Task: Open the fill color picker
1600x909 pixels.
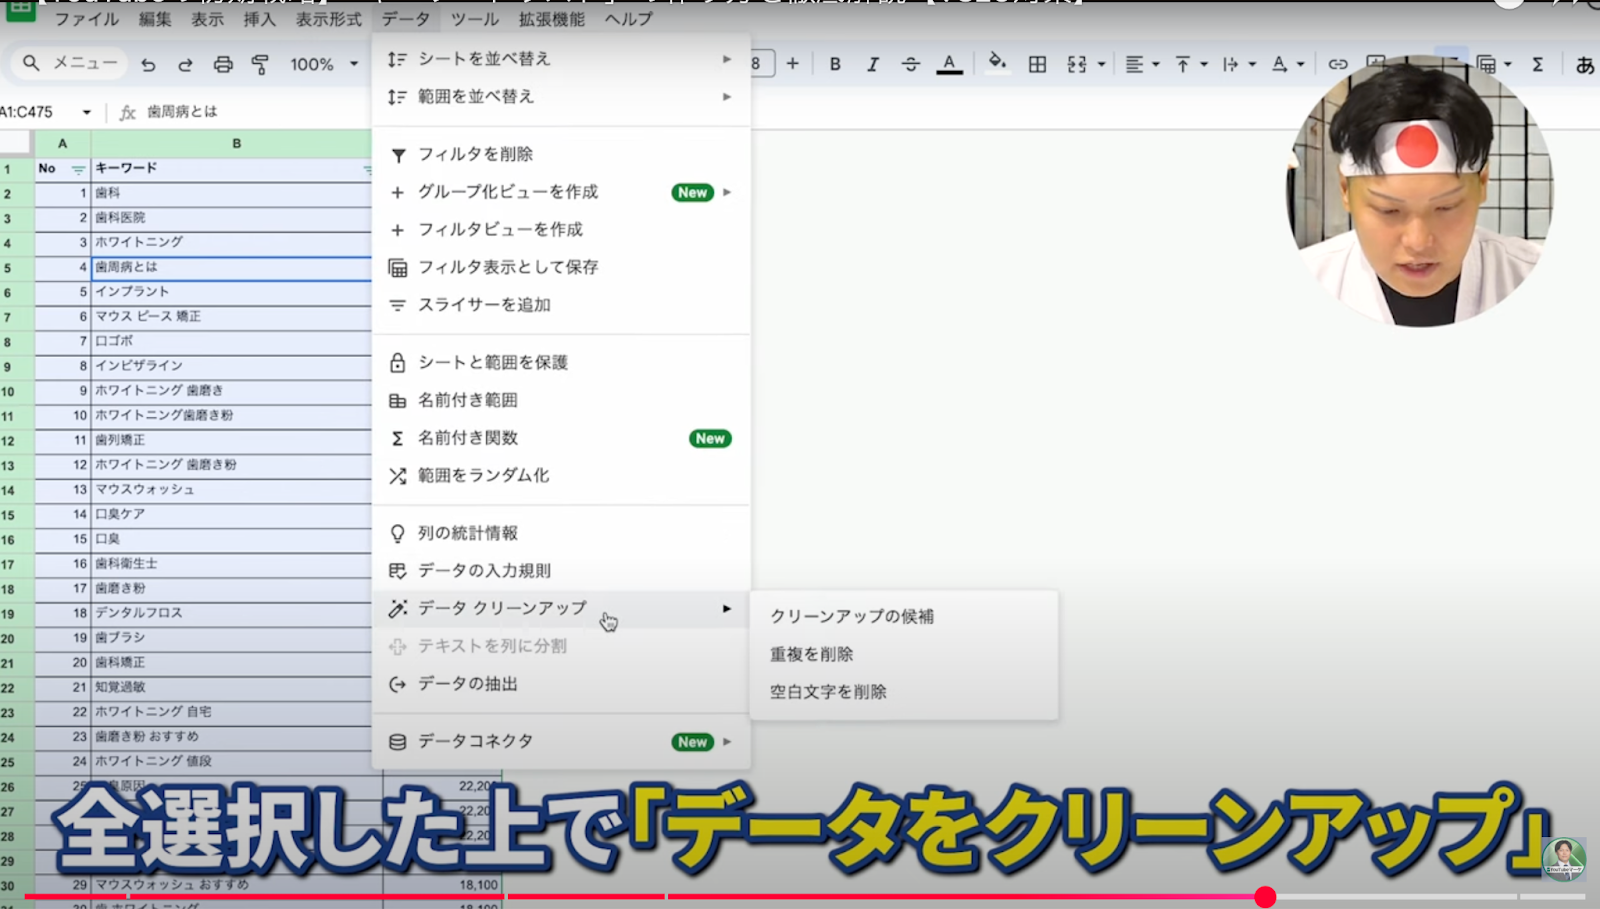Action: point(996,63)
